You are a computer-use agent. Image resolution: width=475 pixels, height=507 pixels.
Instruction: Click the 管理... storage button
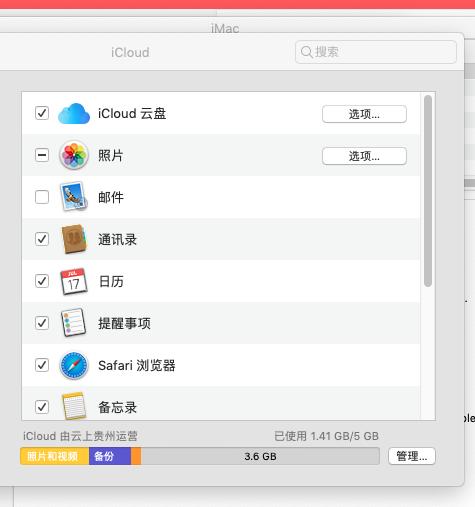(x=412, y=456)
